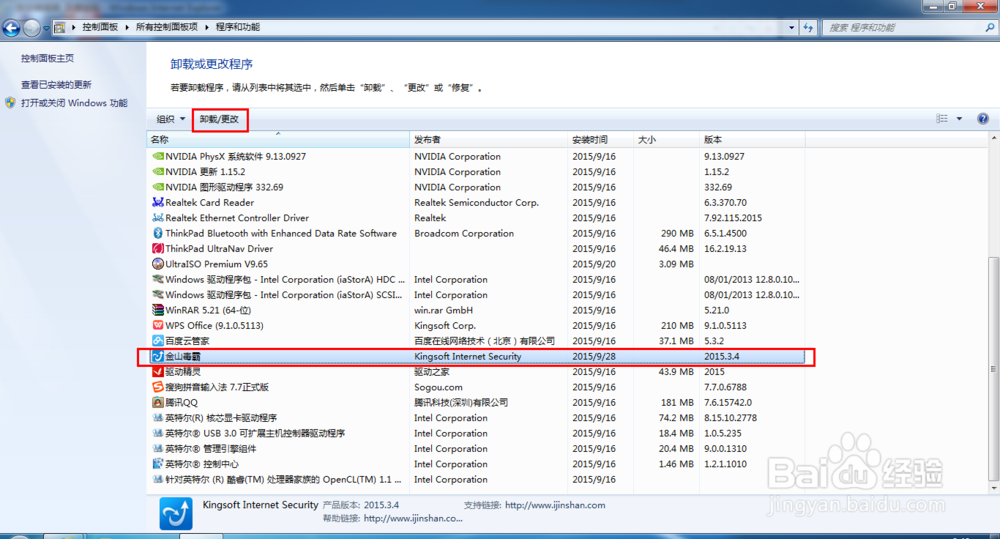The image size is (1000, 539).
Task: Click the NVIDIA PhysX program icon
Action: [x=158, y=156]
